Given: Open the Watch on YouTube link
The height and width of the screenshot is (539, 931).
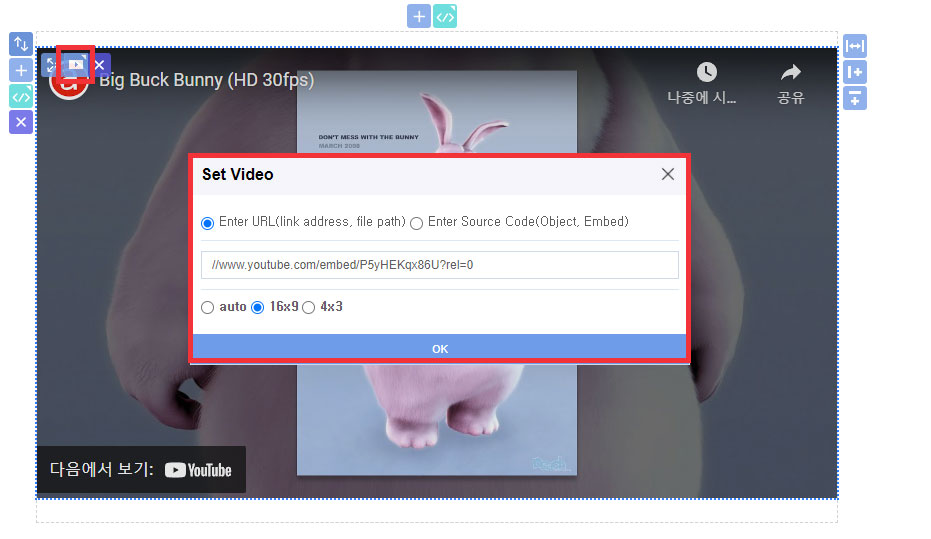Looking at the screenshot, I should coord(141,470).
